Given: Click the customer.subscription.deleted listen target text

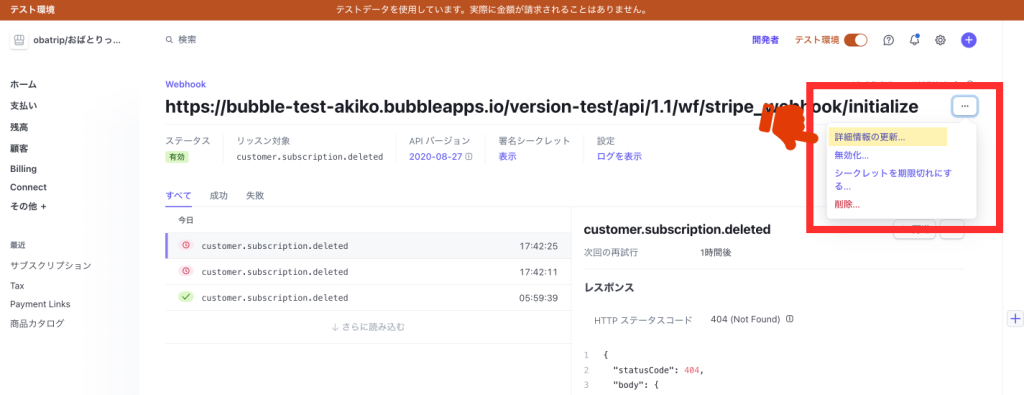Looking at the screenshot, I should tap(310, 157).
